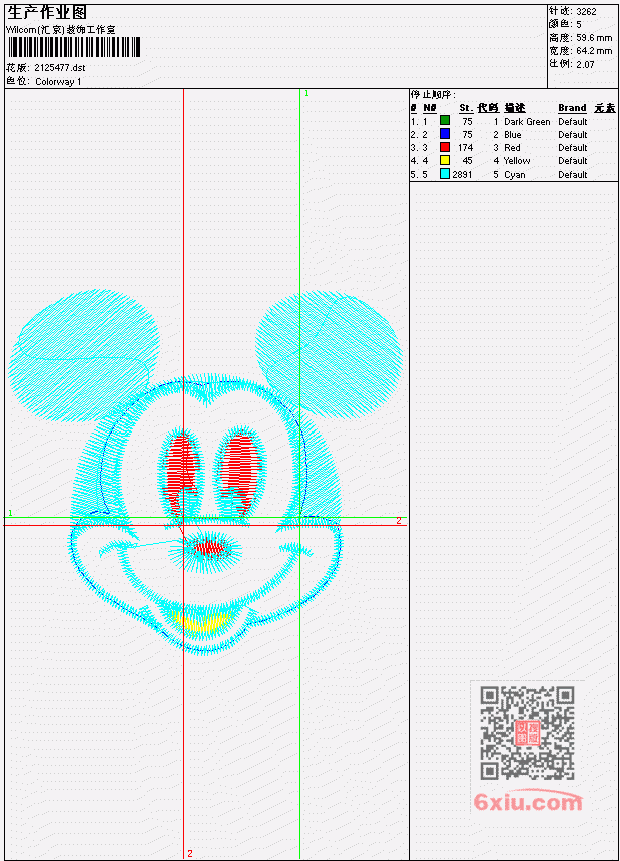The image size is (620, 861).
Task: Click the barcode under the studio name
Action: (74, 47)
